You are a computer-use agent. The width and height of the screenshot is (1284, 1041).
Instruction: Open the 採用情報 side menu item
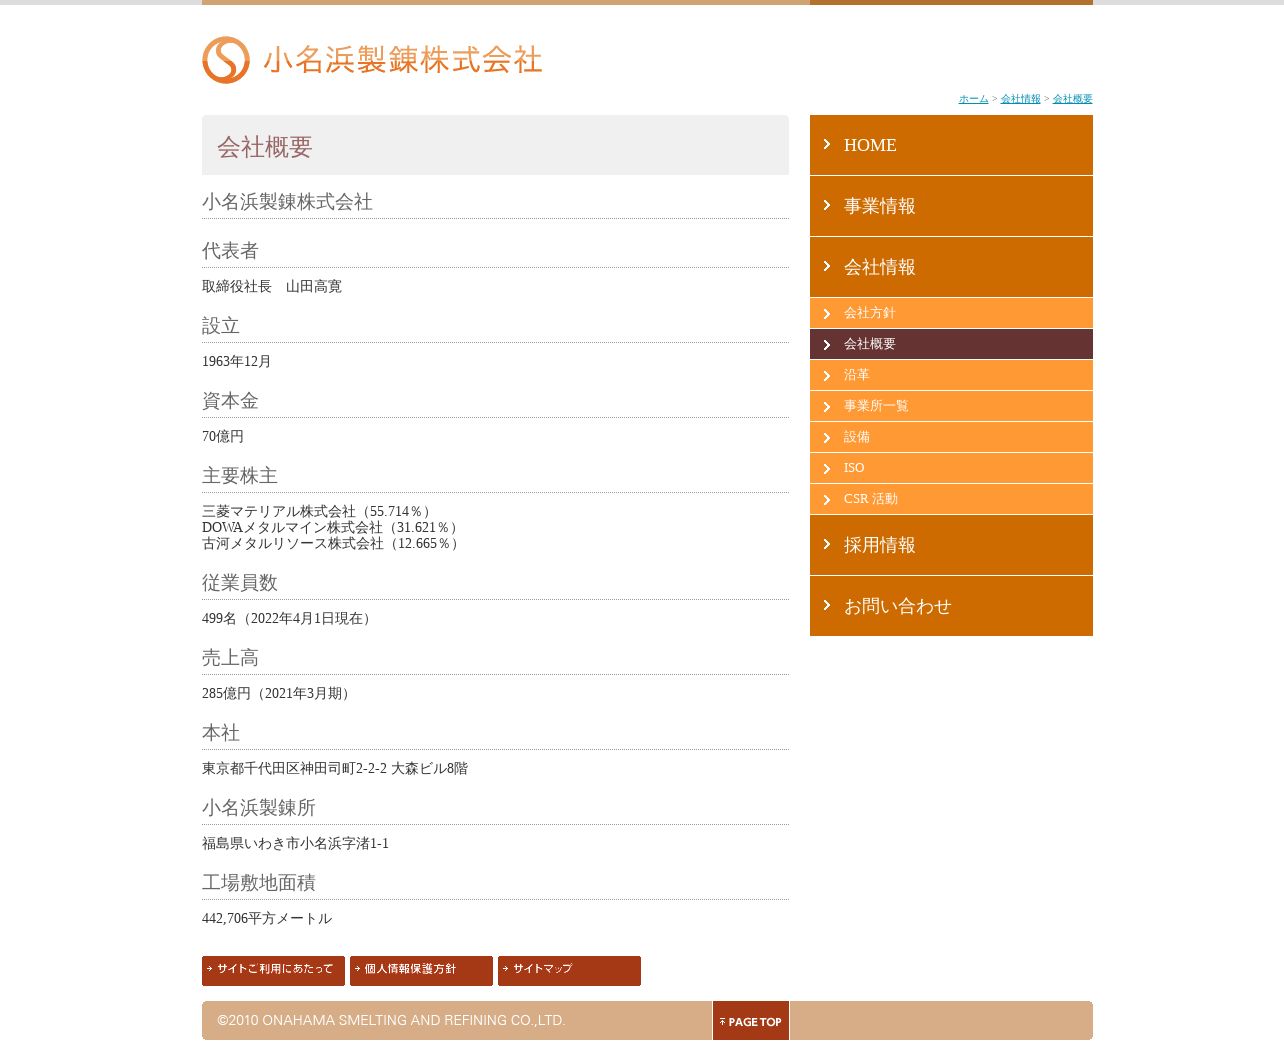pyautogui.click(x=951, y=545)
